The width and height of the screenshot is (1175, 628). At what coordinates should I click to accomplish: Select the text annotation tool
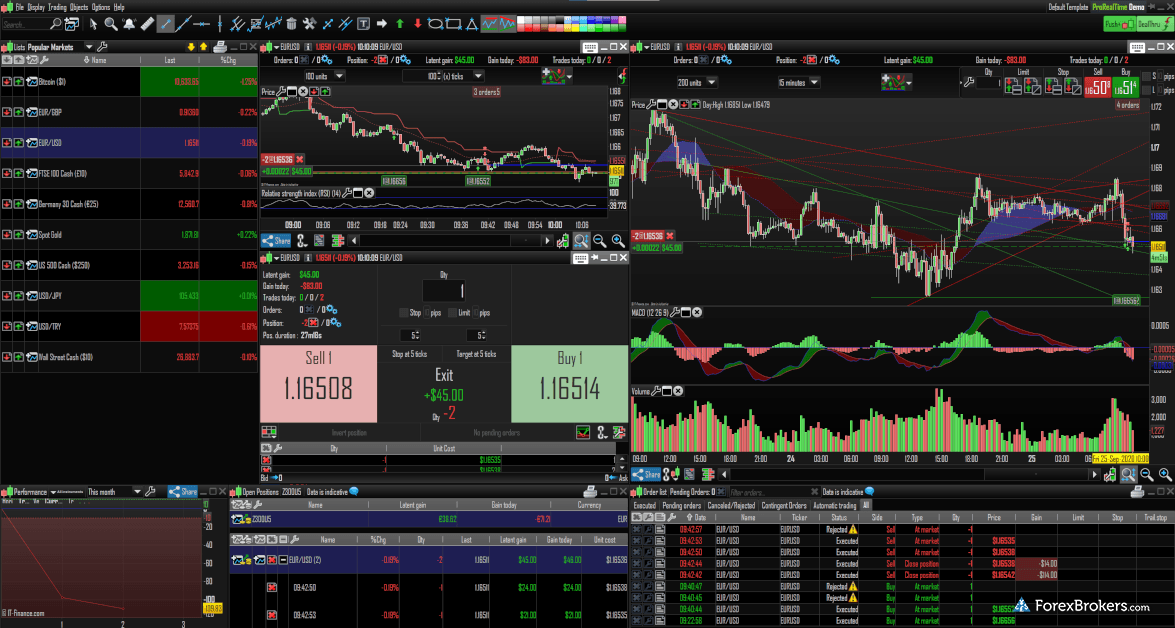click(x=363, y=23)
